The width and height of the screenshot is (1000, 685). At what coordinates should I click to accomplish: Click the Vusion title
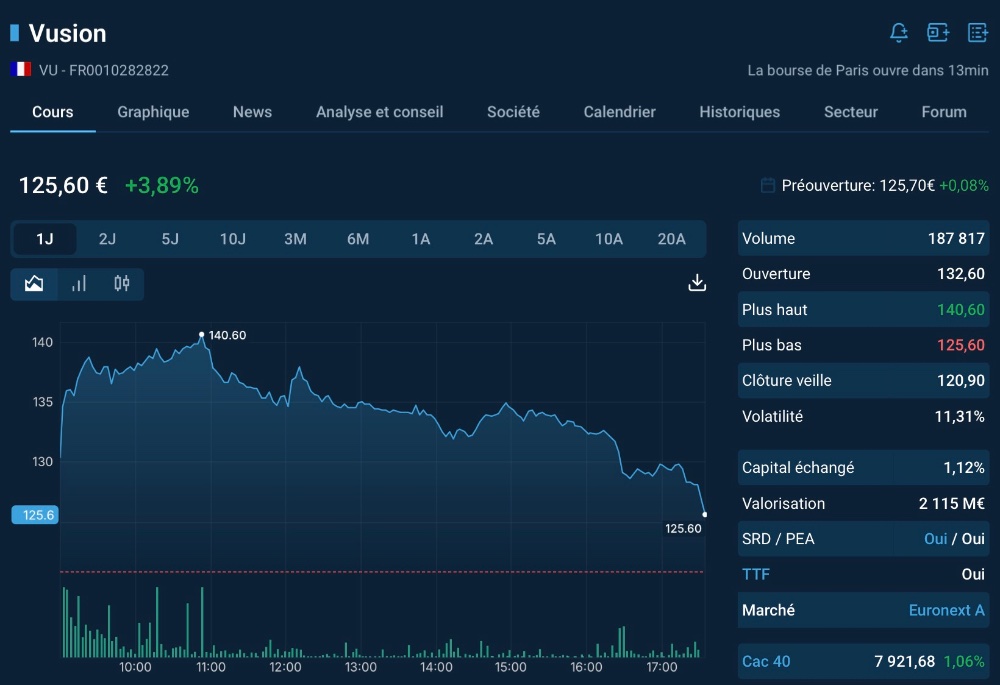[68, 34]
